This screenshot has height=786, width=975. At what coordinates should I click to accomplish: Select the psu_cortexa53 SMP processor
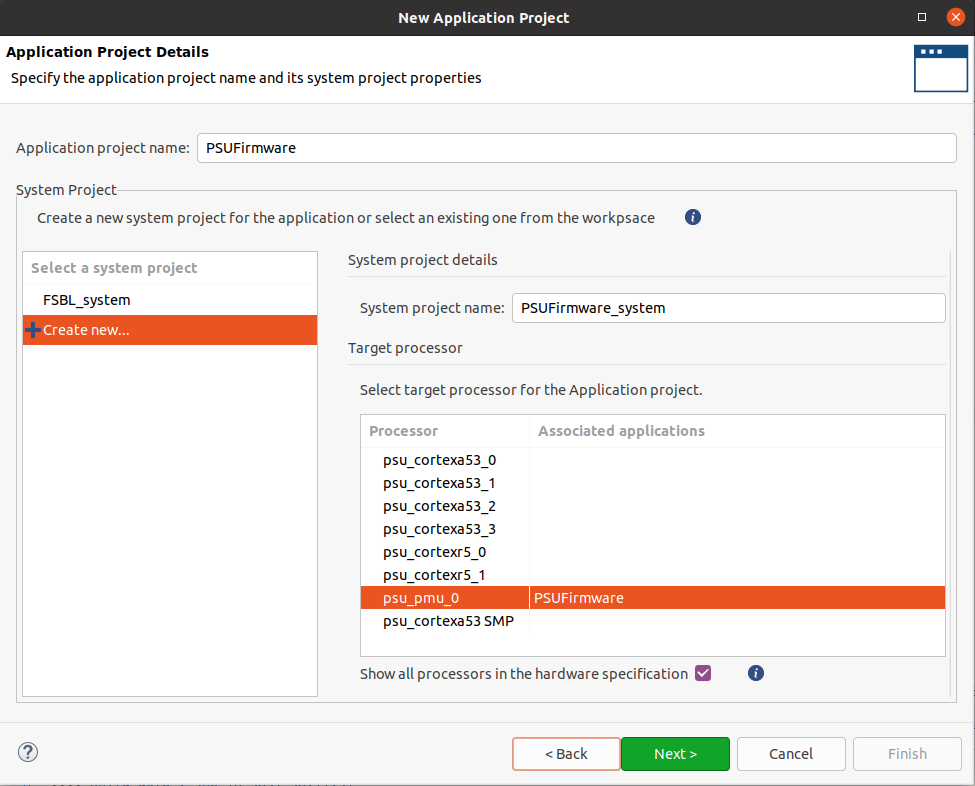[448, 620]
